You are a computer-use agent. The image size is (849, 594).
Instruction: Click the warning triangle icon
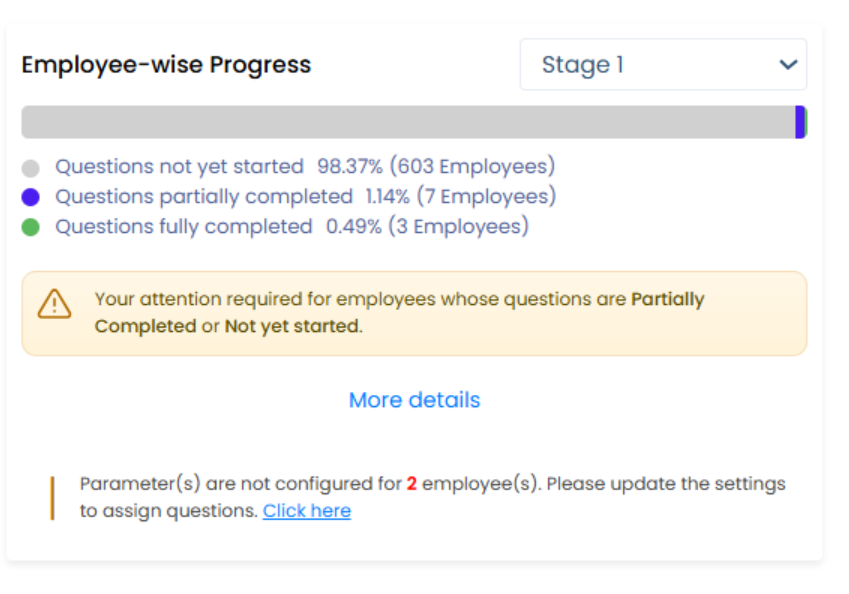[x=55, y=304]
